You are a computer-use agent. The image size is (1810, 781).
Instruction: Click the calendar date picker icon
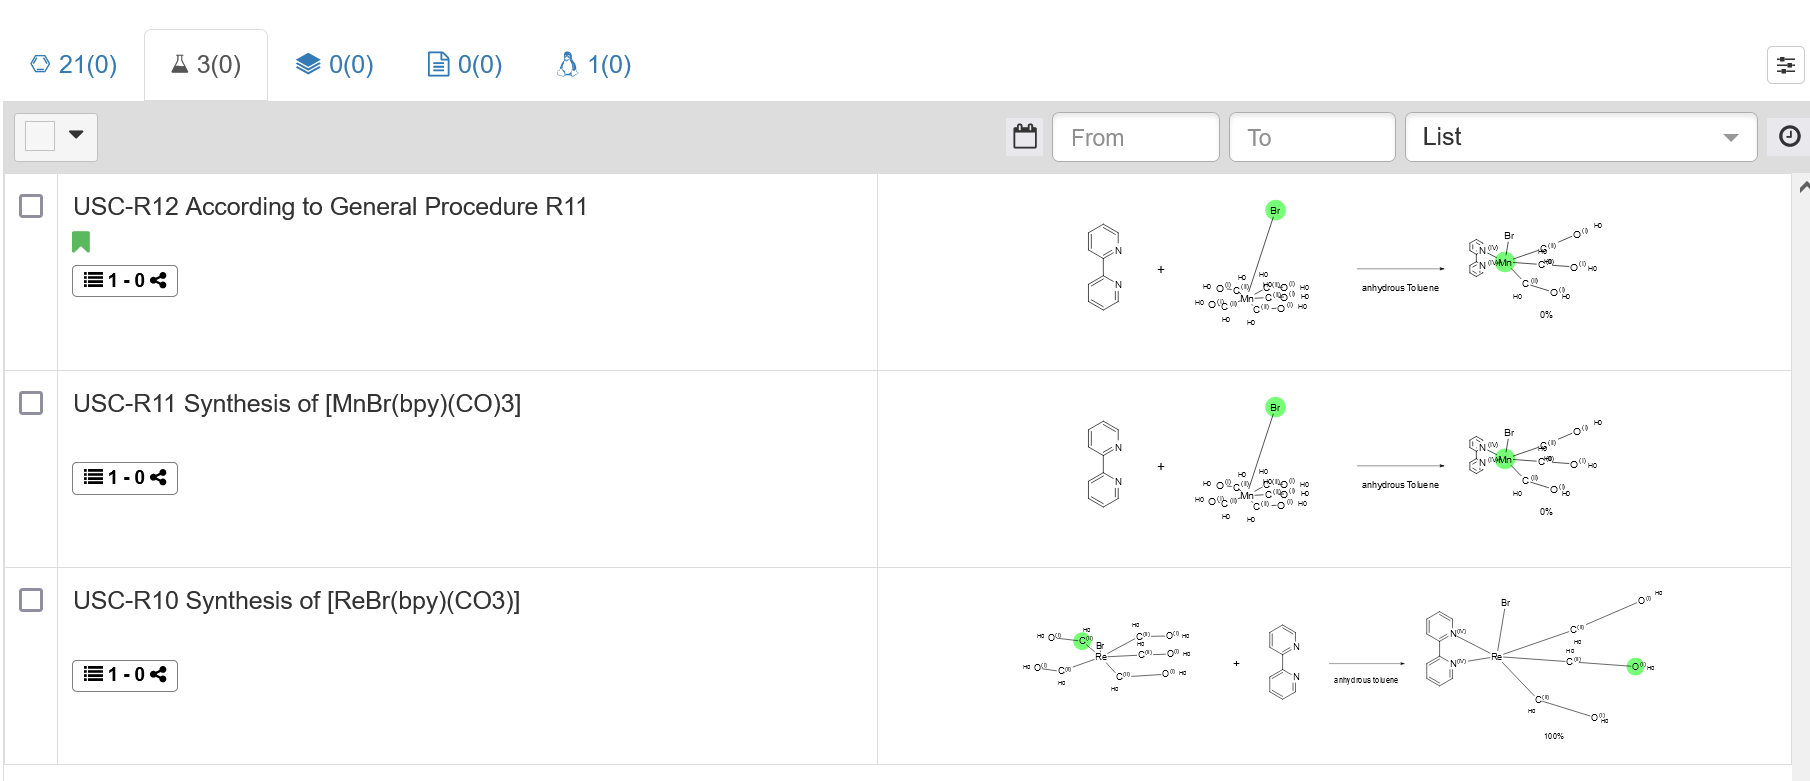pyautogui.click(x=1024, y=136)
